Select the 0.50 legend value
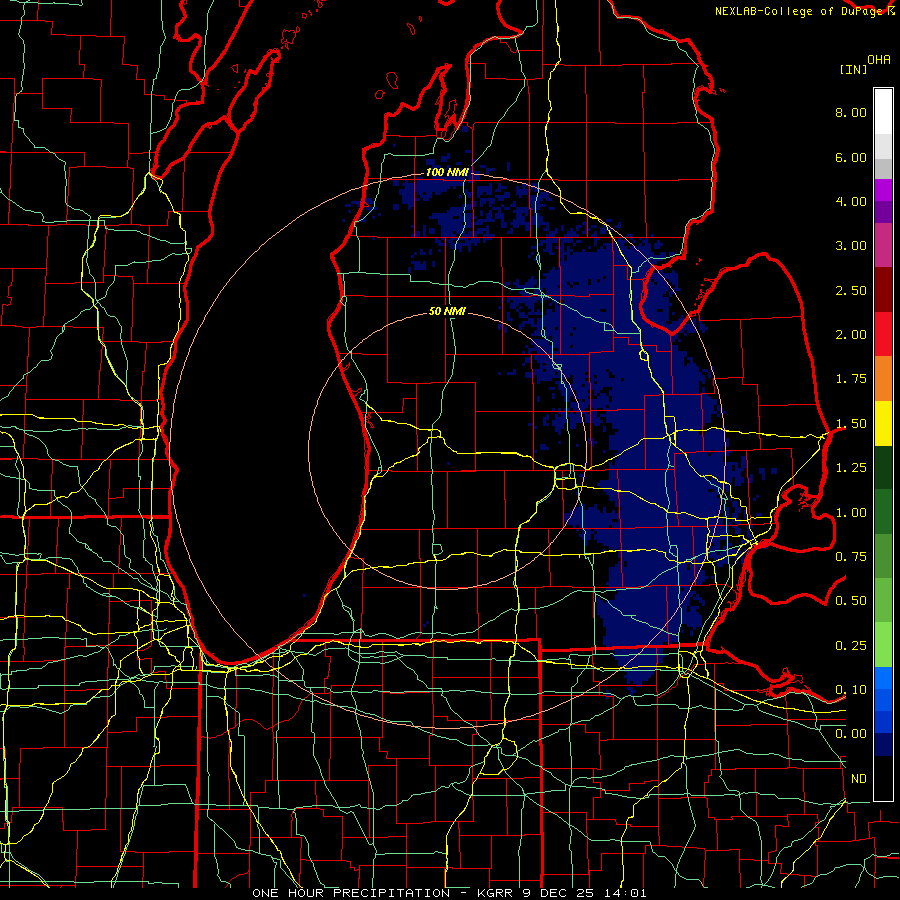This screenshot has width=900, height=900. 851,601
